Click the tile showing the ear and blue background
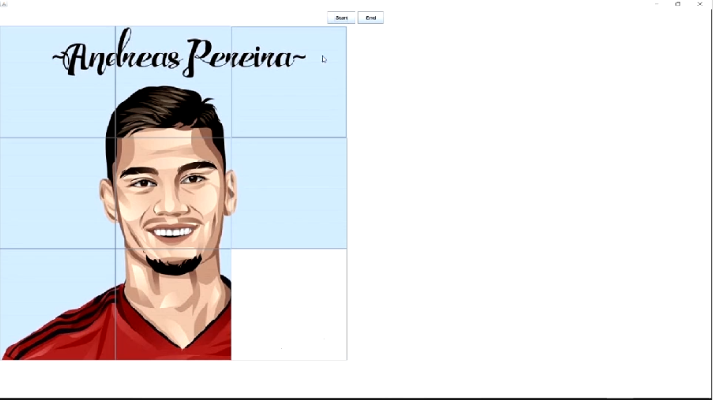This screenshot has height=400, width=713. point(58,193)
